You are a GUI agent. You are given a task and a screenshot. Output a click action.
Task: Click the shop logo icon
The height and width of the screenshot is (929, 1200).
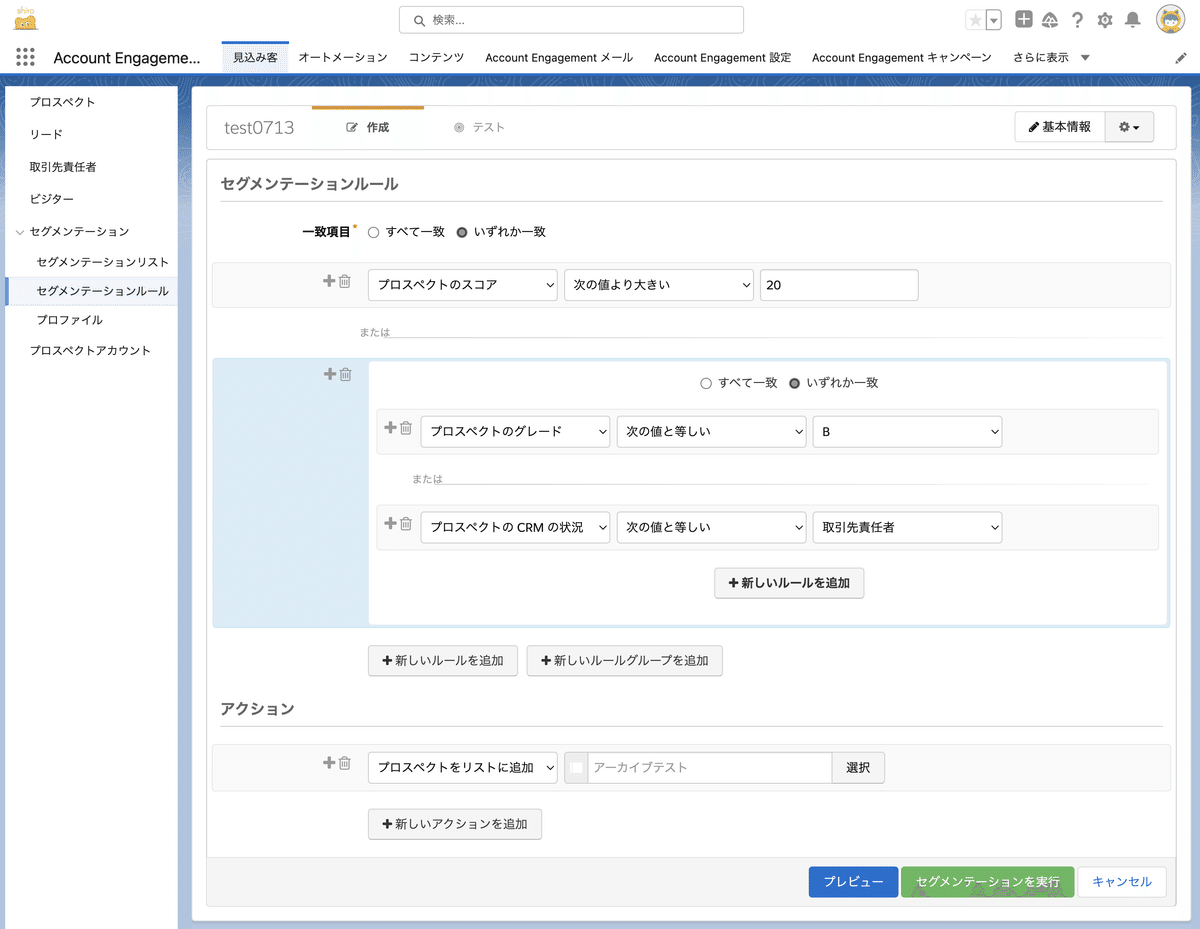26,19
